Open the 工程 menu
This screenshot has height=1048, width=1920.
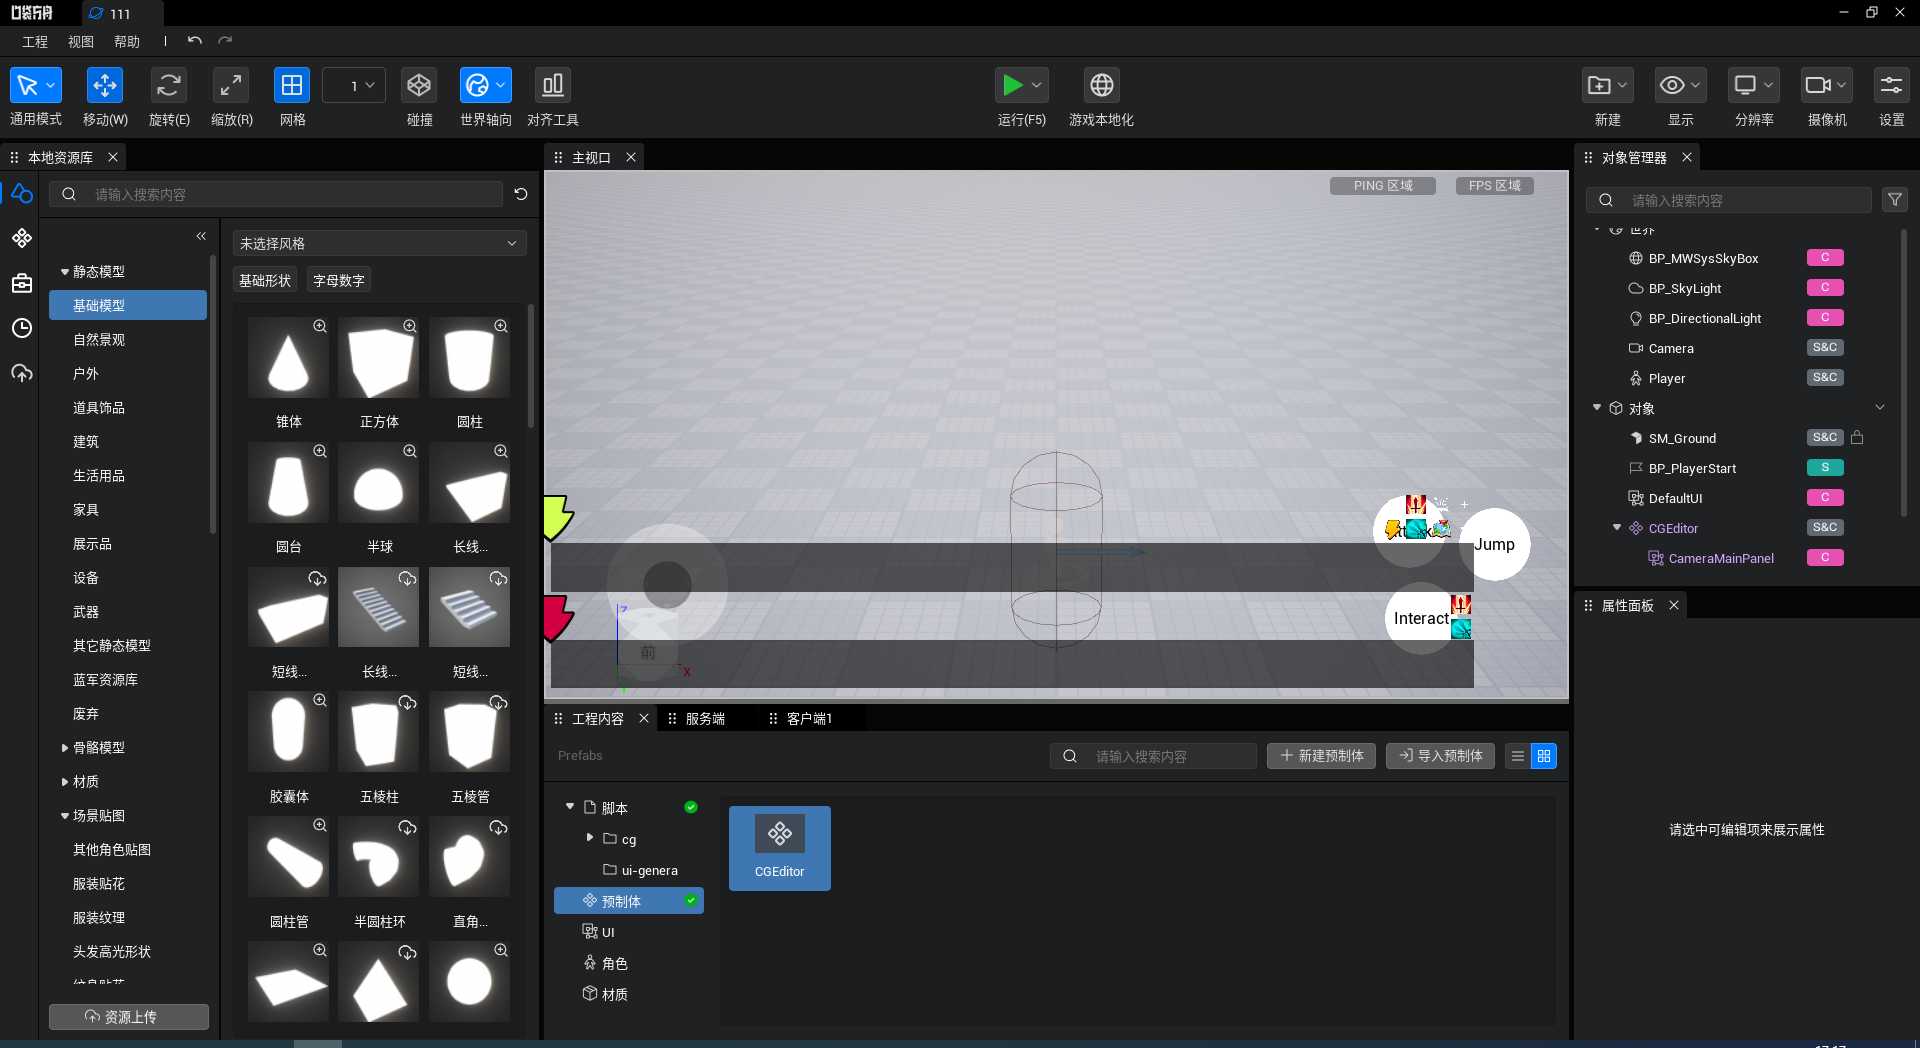pos(35,41)
